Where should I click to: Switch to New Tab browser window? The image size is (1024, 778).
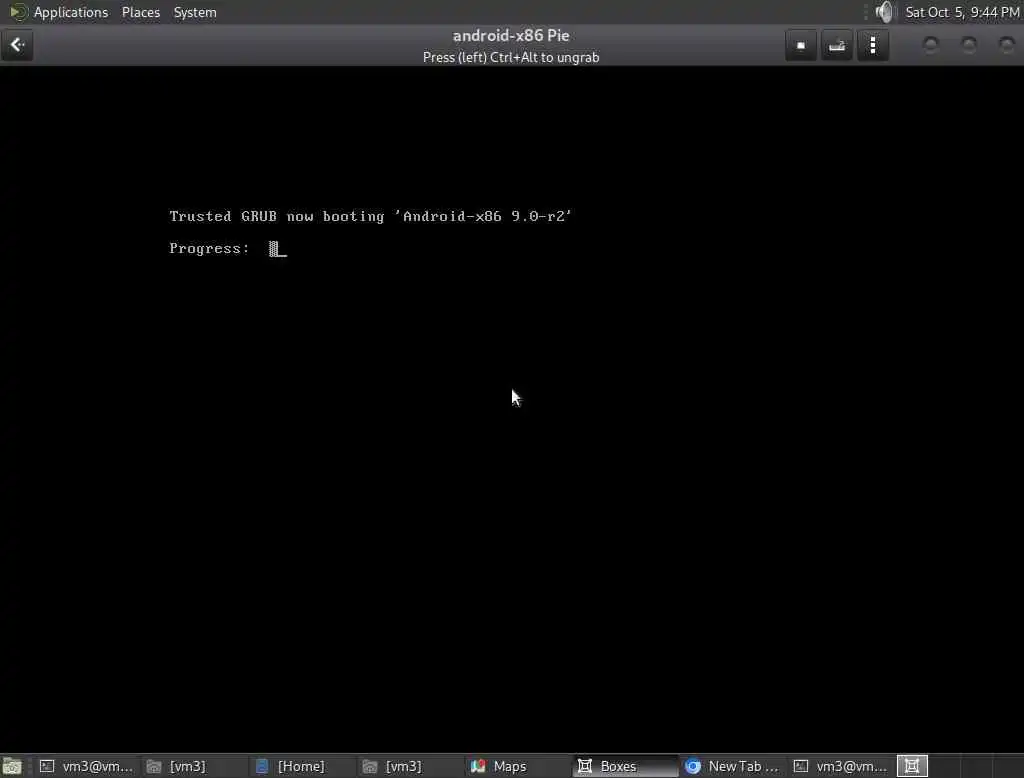click(x=731, y=766)
